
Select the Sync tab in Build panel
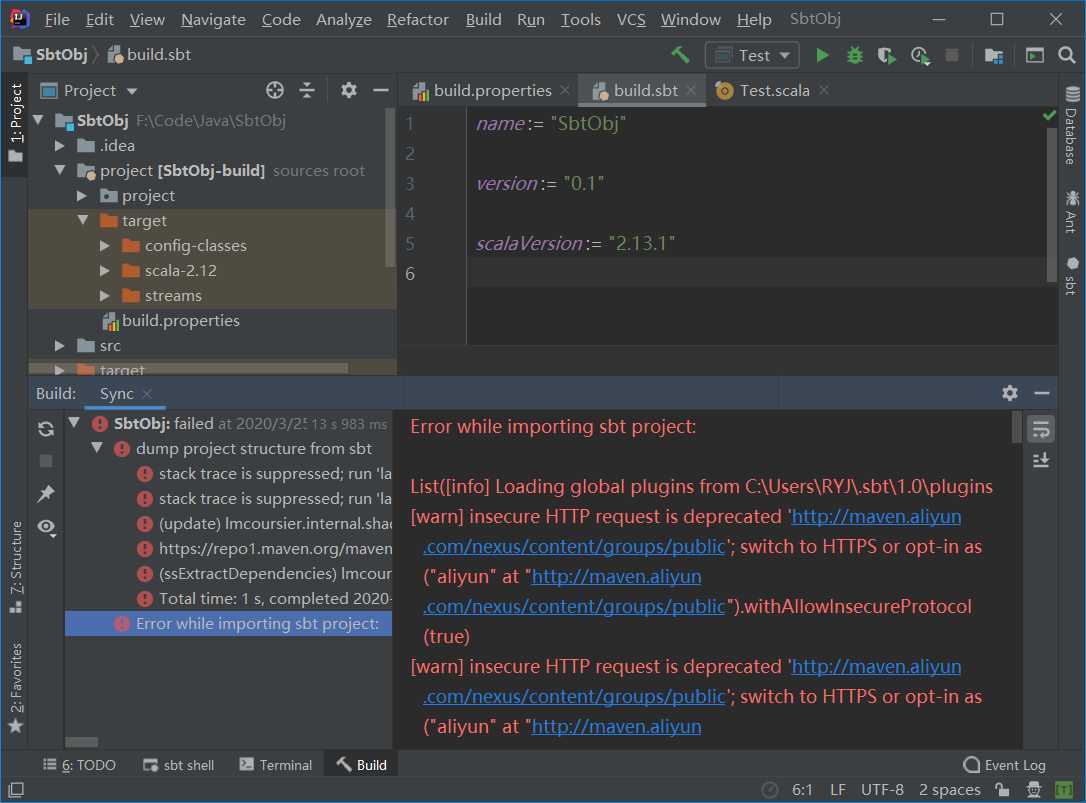coord(116,394)
